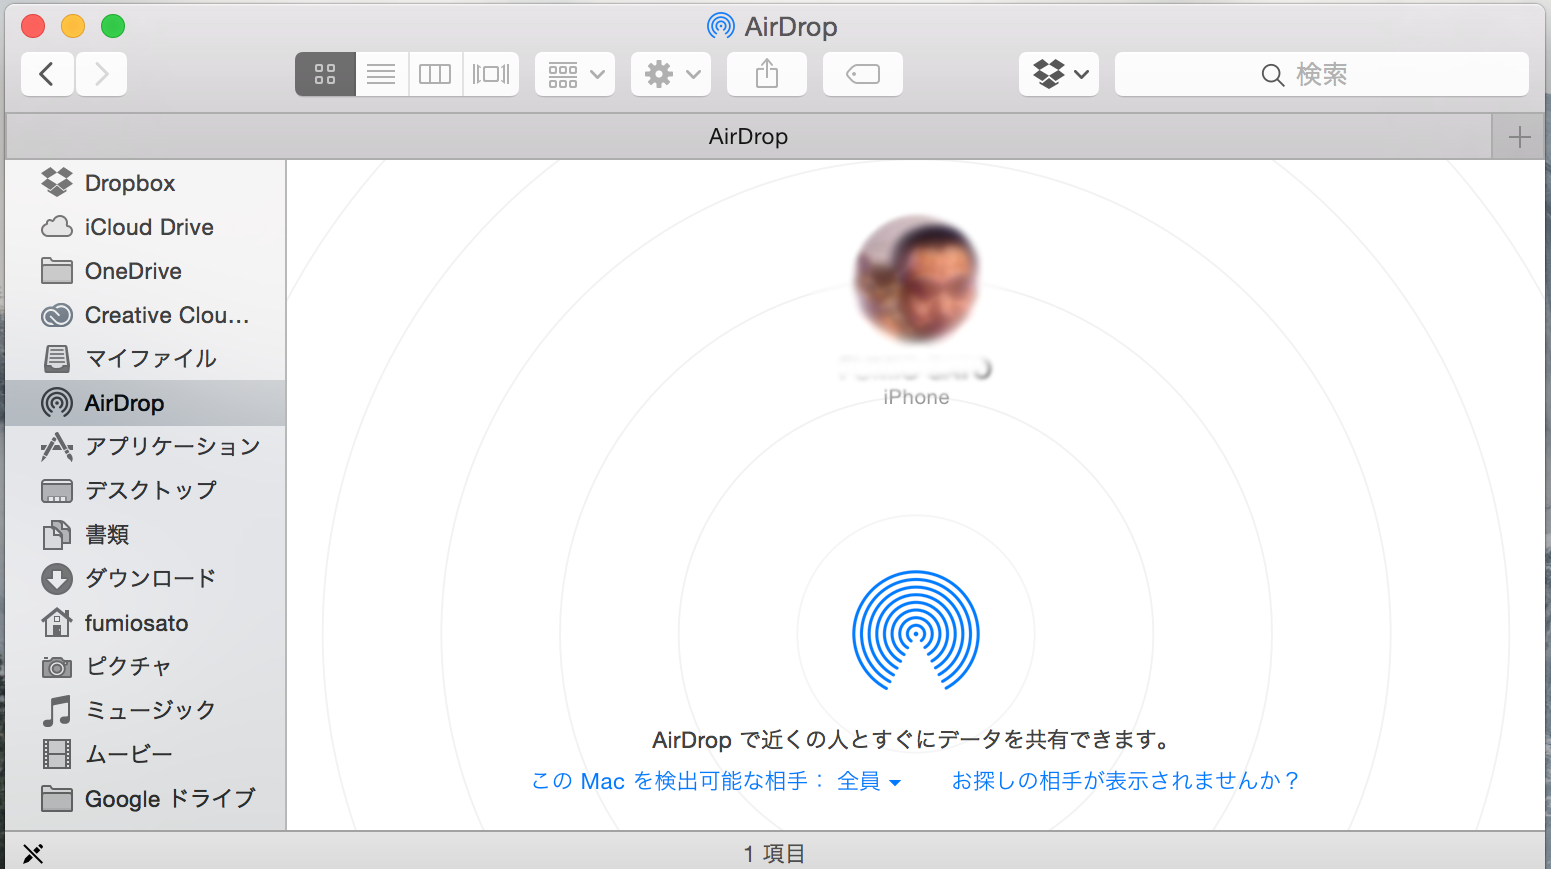Screen dimensions: 1551x869
Task: Switch to list view
Action: coord(381,74)
